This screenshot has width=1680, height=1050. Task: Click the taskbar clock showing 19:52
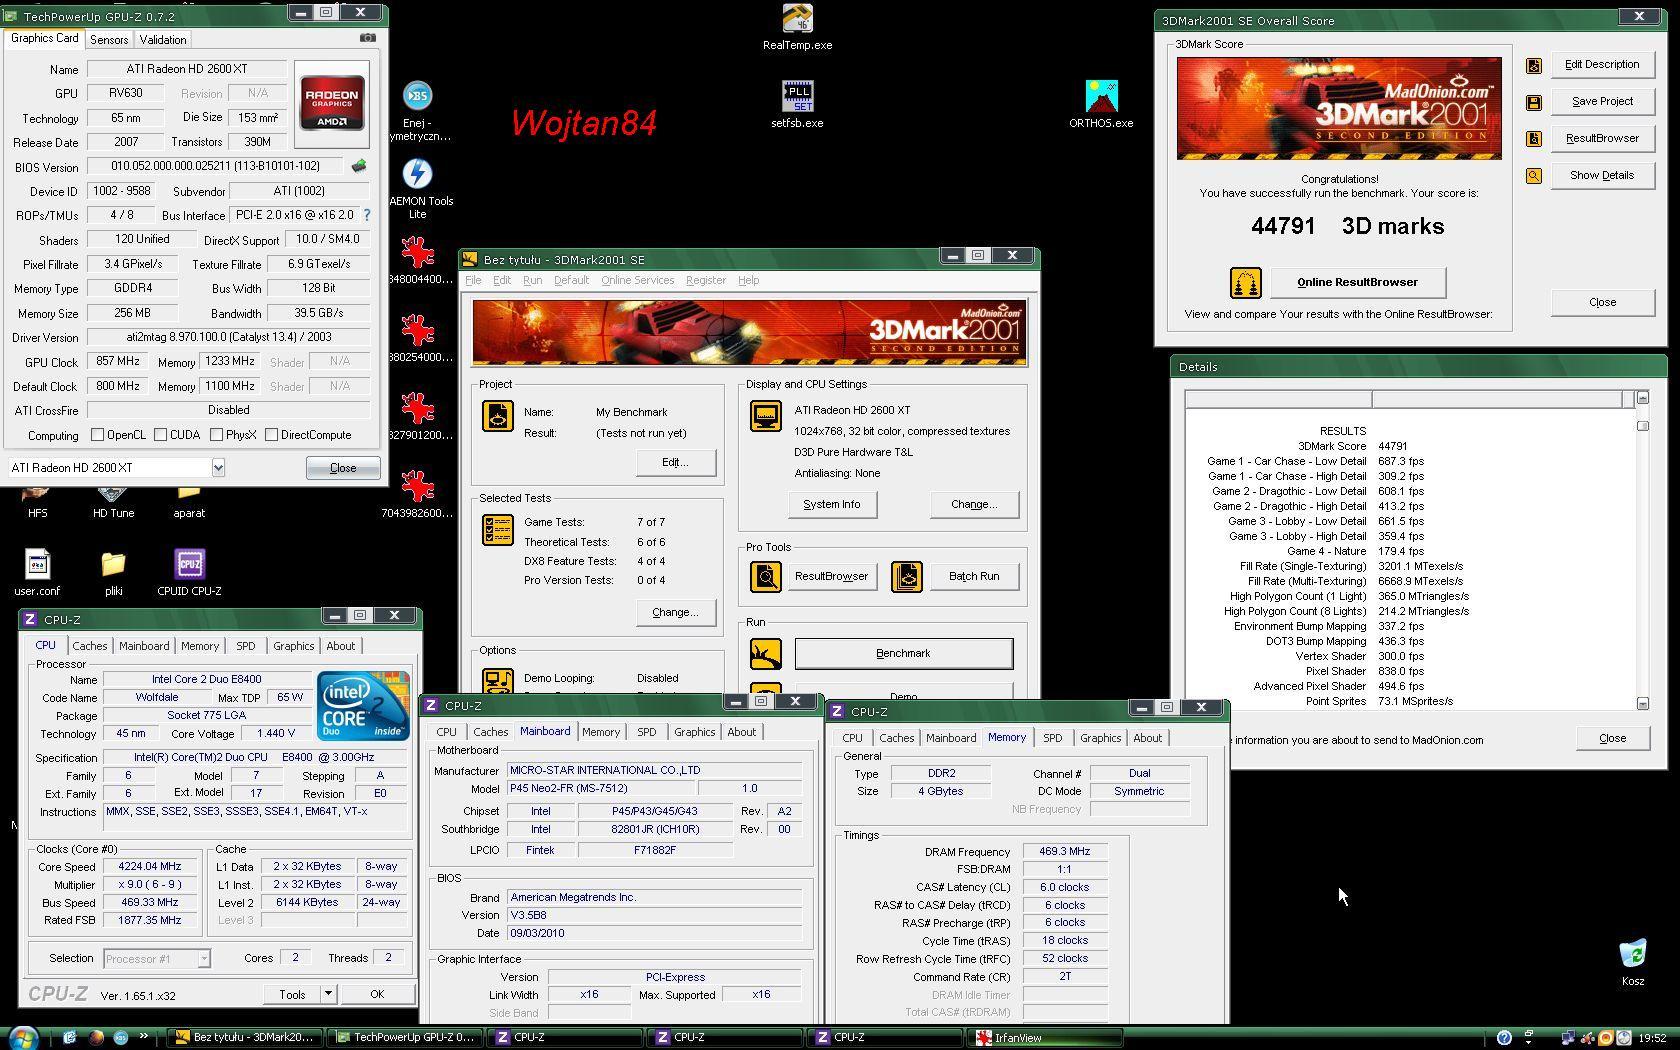(1652, 1038)
